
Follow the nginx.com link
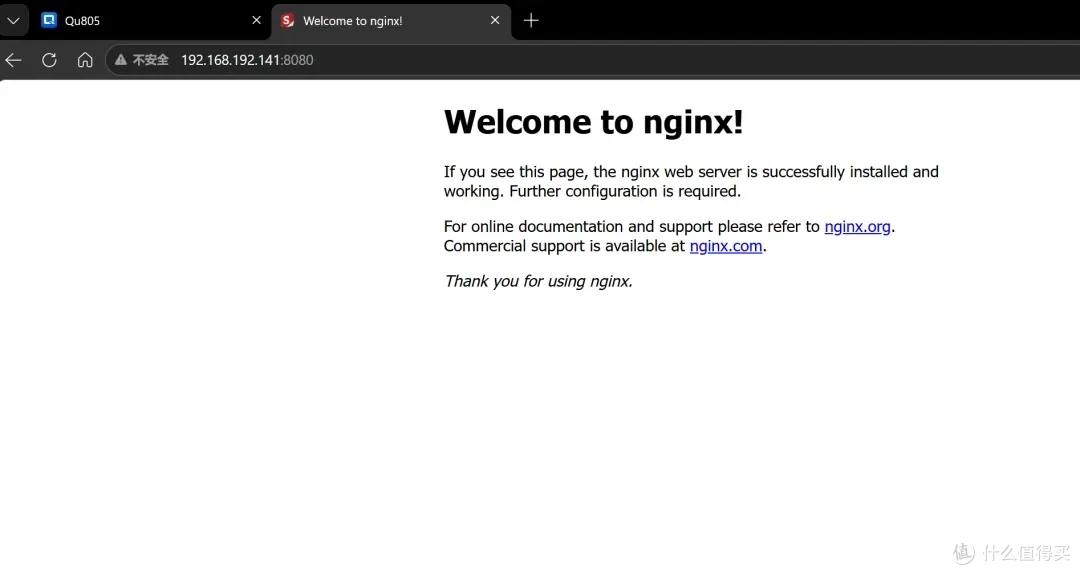click(726, 246)
